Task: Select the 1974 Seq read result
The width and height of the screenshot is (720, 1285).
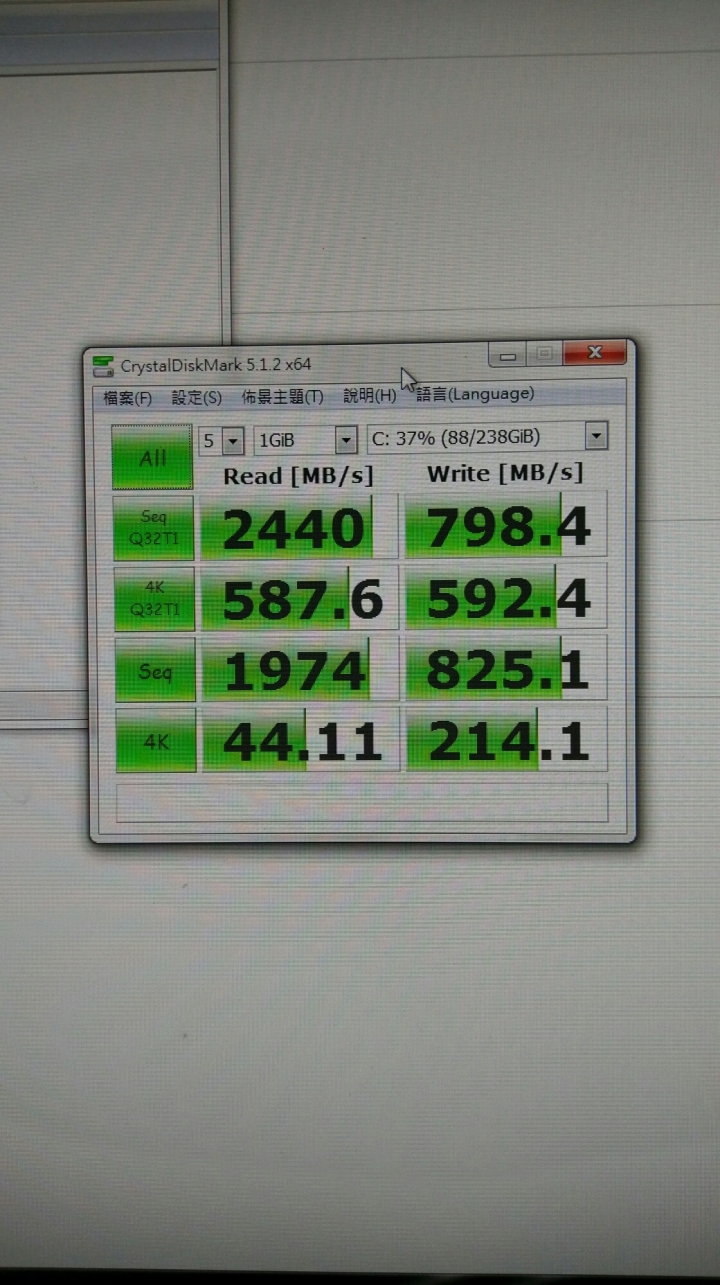Action: coord(300,669)
